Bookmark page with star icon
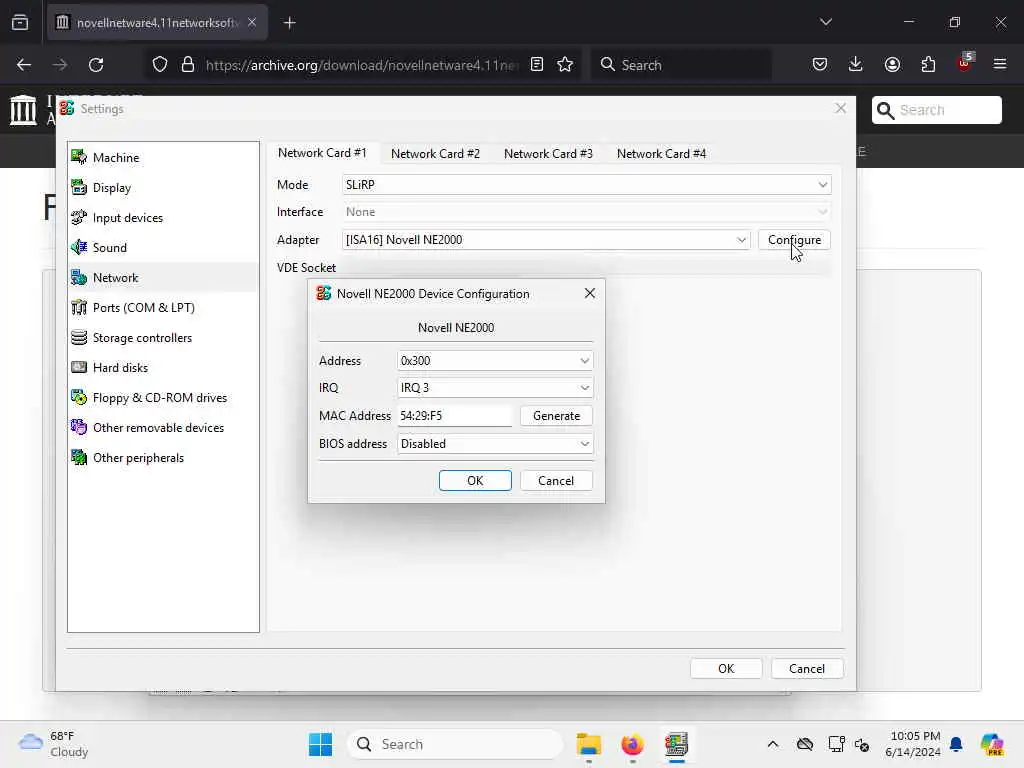The height and width of the screenshot is (768, 1024). [565, 64]
